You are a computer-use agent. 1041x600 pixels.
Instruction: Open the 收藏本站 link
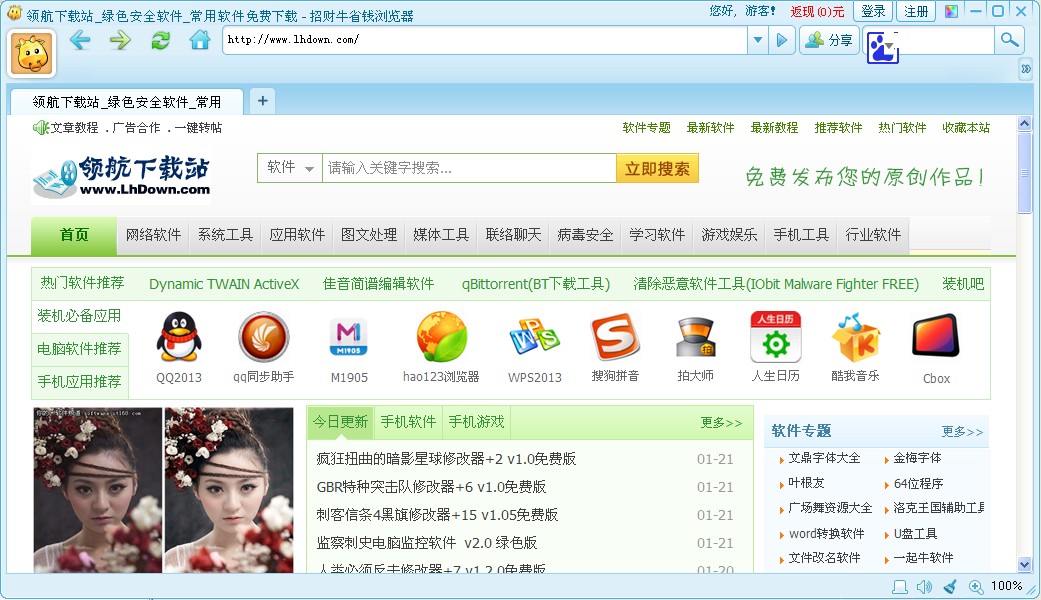tap(966, 127)
